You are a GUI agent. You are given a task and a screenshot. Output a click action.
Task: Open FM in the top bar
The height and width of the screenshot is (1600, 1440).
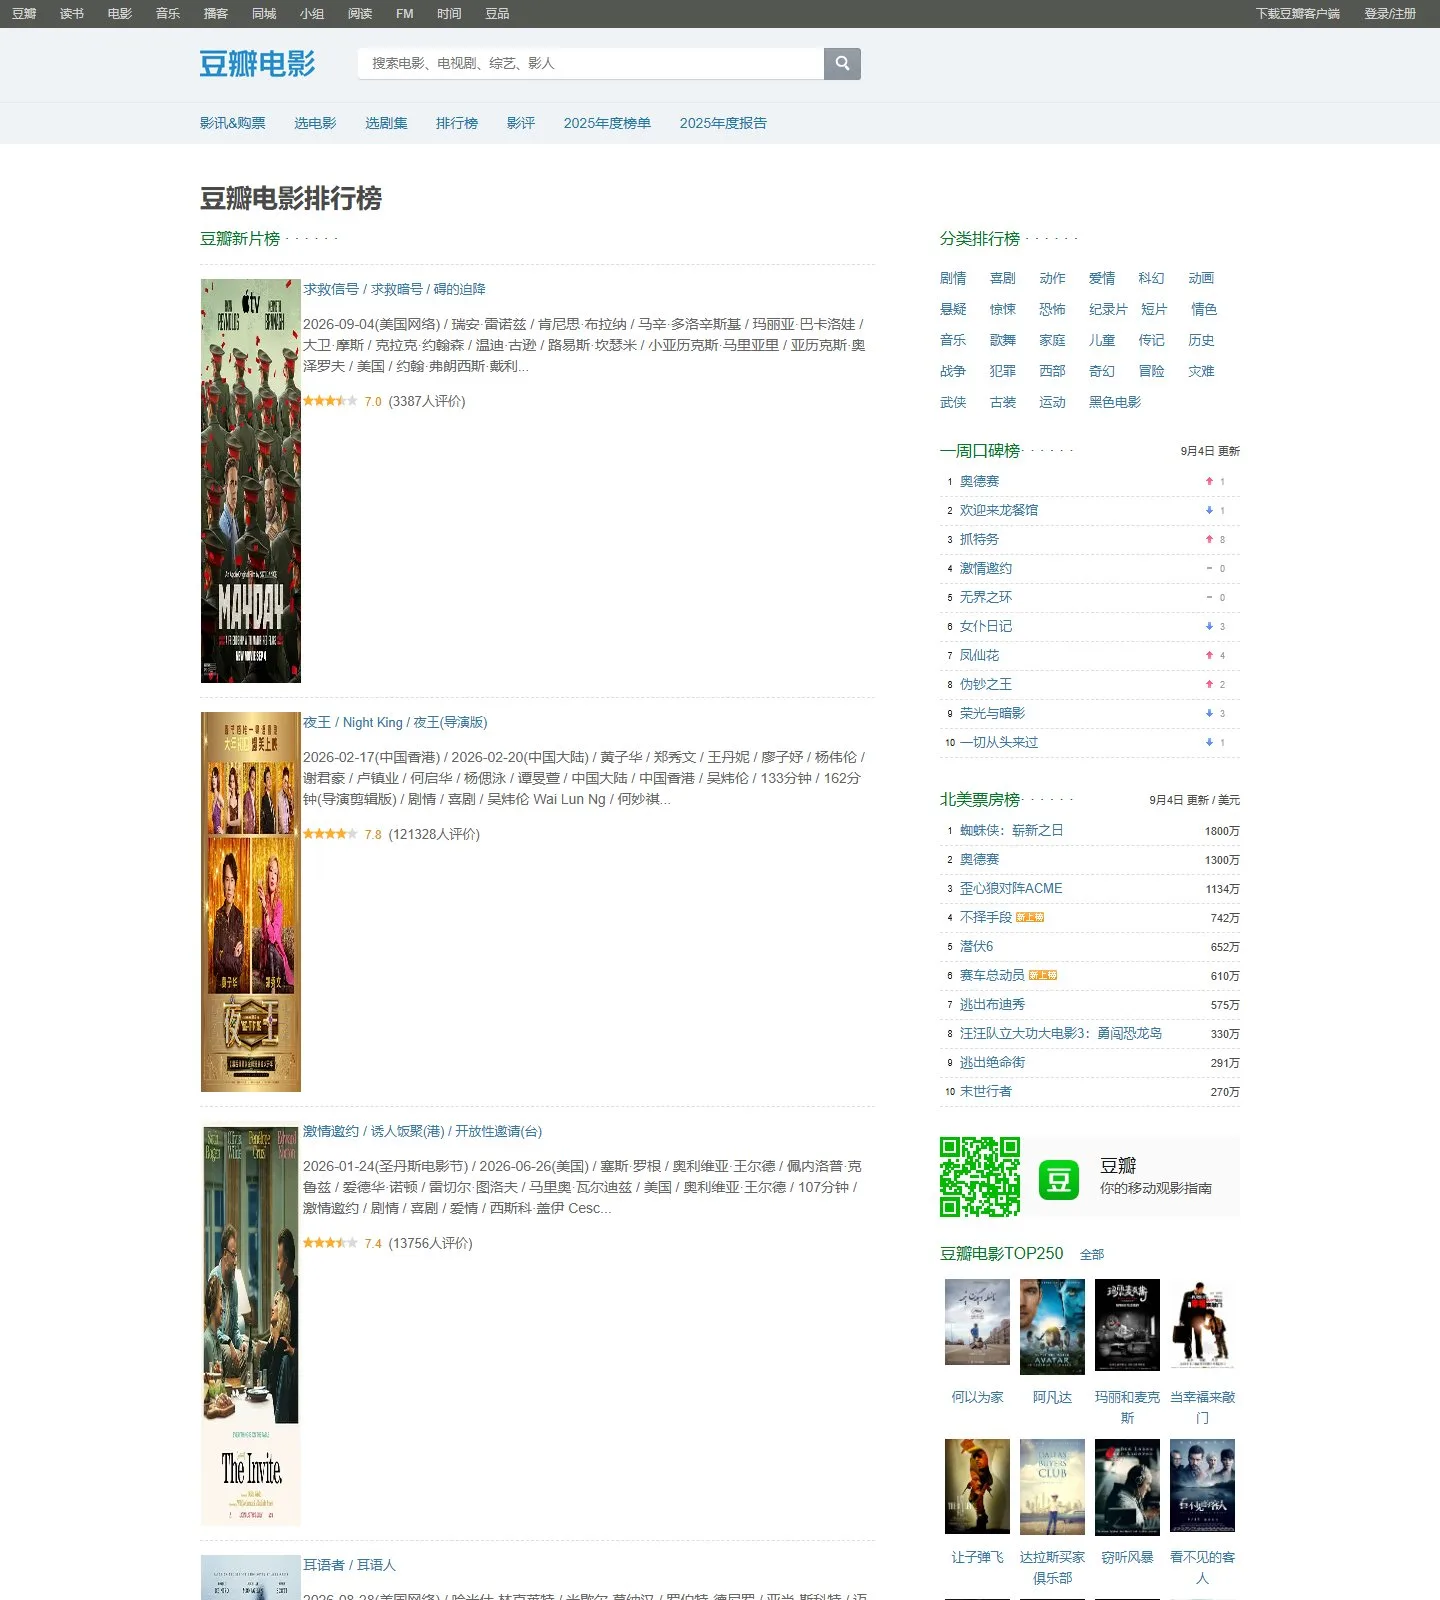[x=405, y=14]
